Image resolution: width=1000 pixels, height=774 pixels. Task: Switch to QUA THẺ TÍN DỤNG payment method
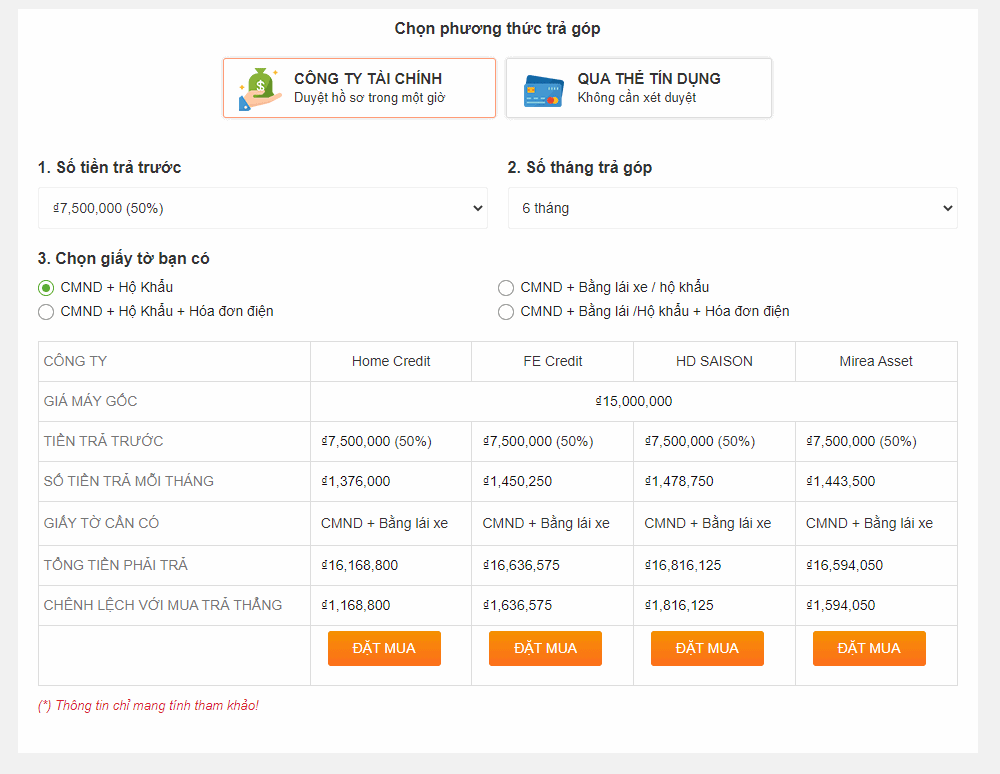tap(638, 87)
